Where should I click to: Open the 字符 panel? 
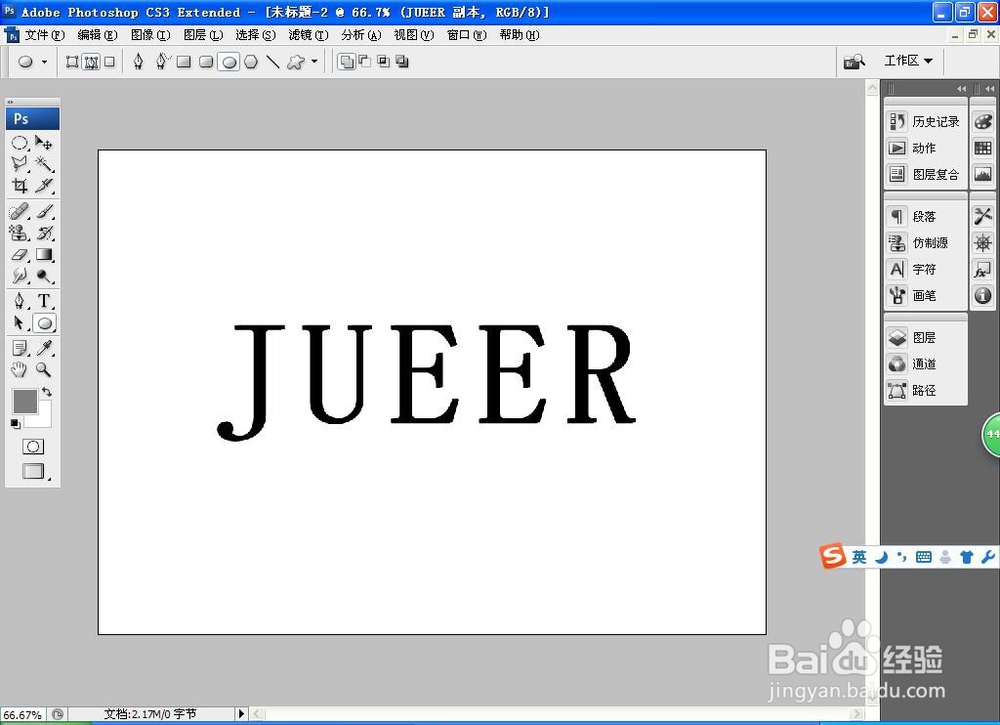[925, 269]
